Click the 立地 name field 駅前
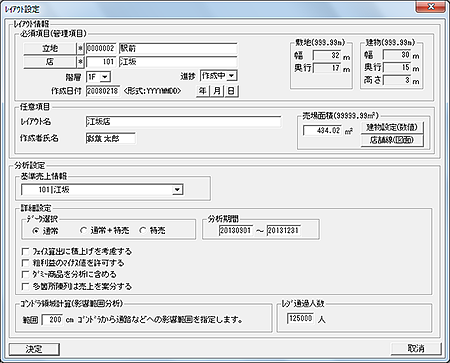This screenshot has width=450, height=363. click(x=178, y=49)
